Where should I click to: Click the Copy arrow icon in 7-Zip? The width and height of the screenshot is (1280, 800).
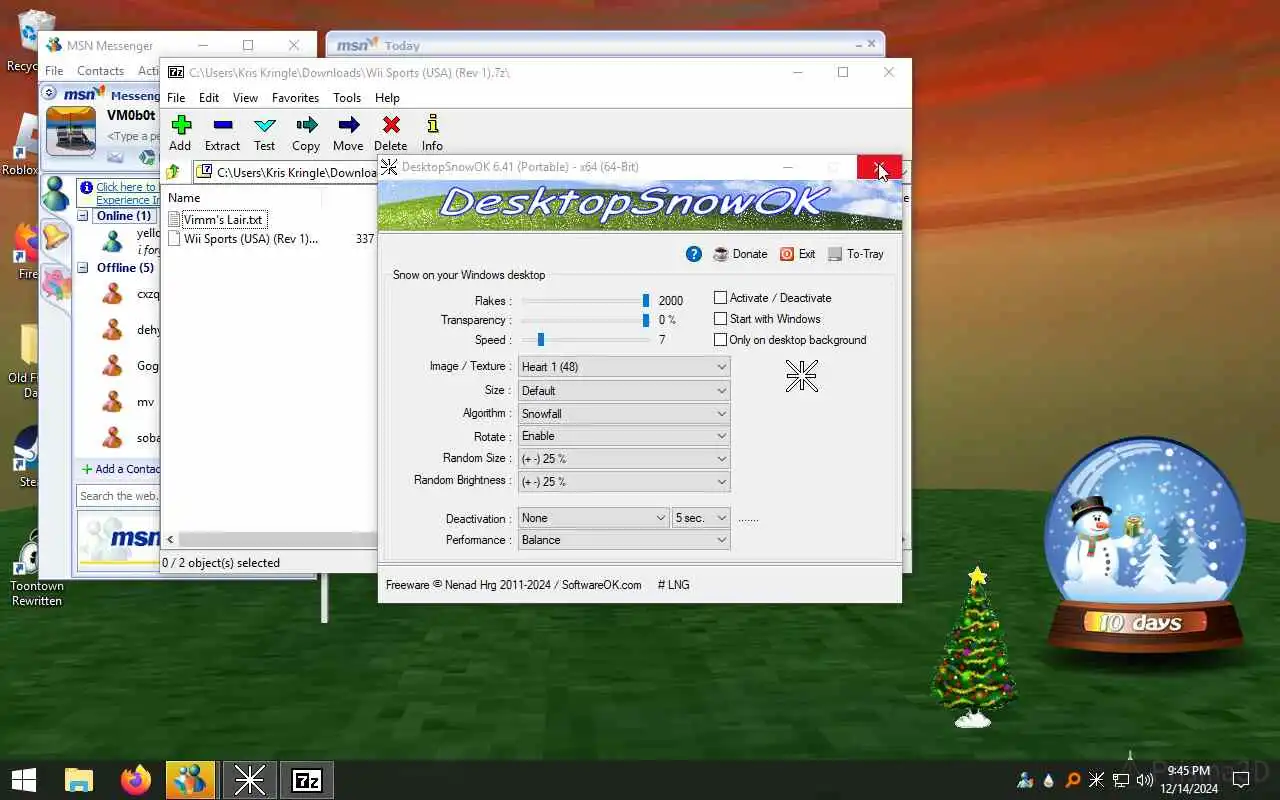pos(306,125)
